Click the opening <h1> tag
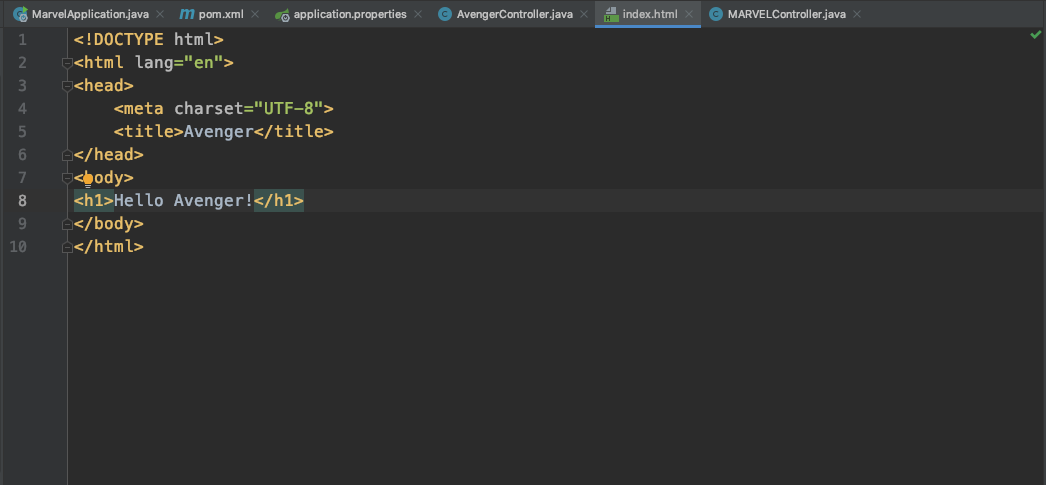 tap(94, 201)
